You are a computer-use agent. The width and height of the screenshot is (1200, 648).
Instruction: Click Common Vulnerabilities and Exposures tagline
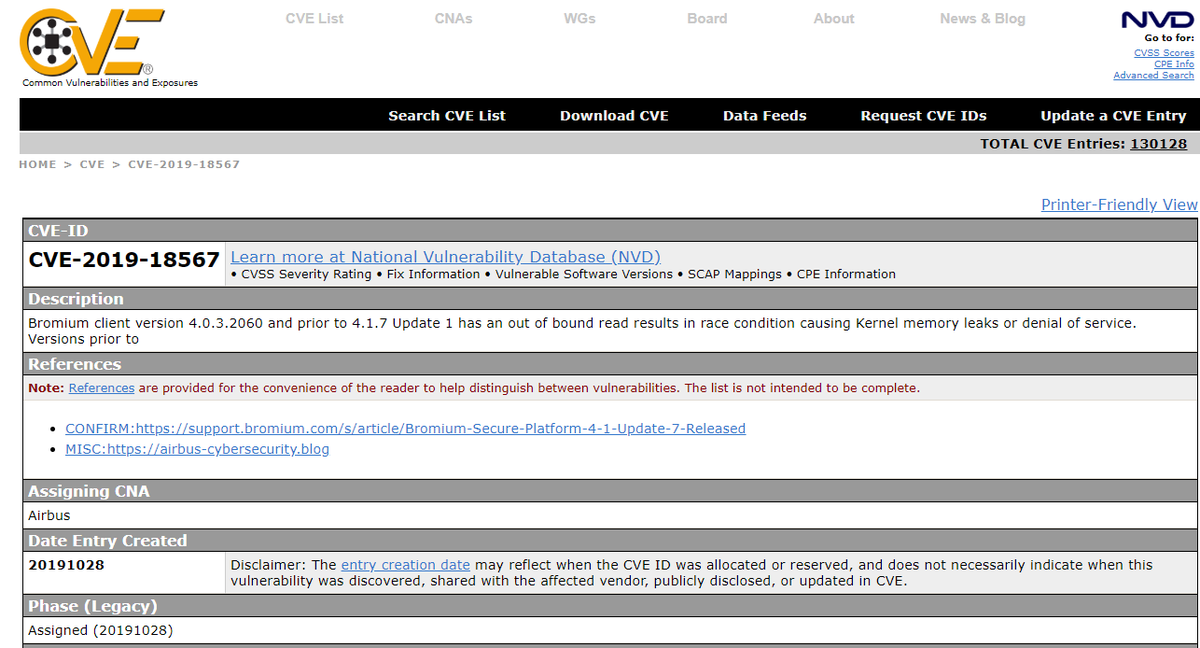[x=110, y=83]
